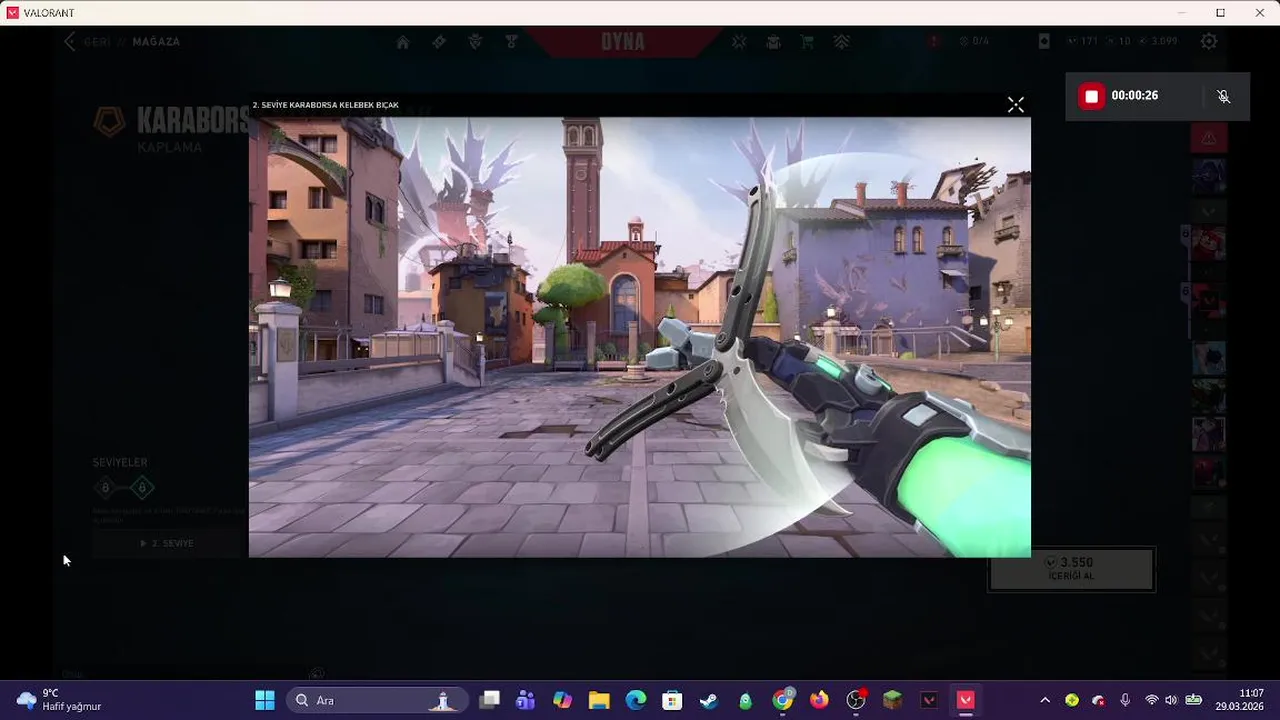Viewport: 1280px width, 720px height.
Task: Open Valorant settings gear
Action: click(x=1209, y=41)
